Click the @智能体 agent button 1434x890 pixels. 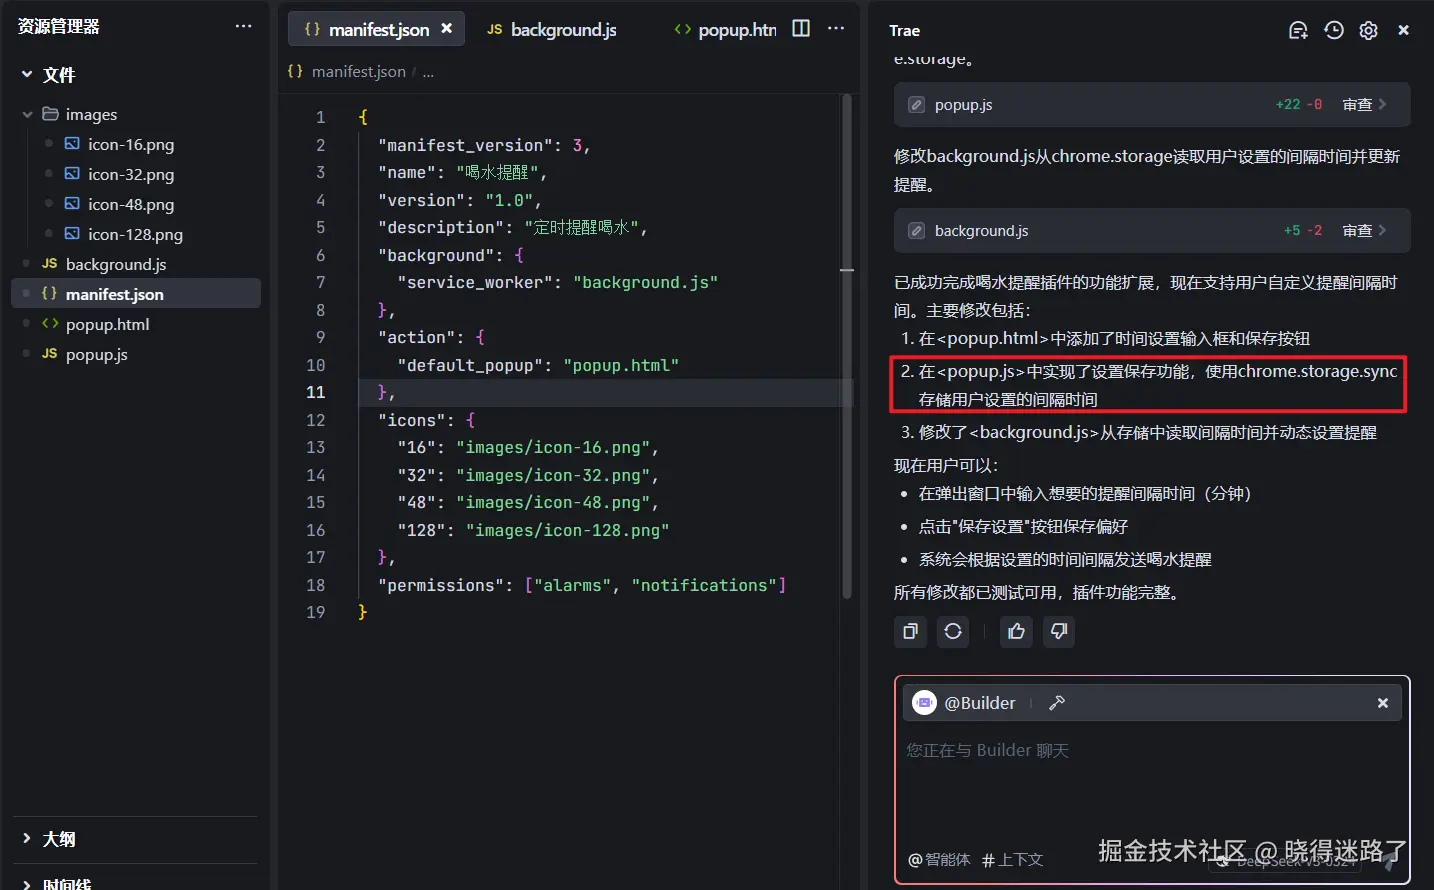[939, 859]
